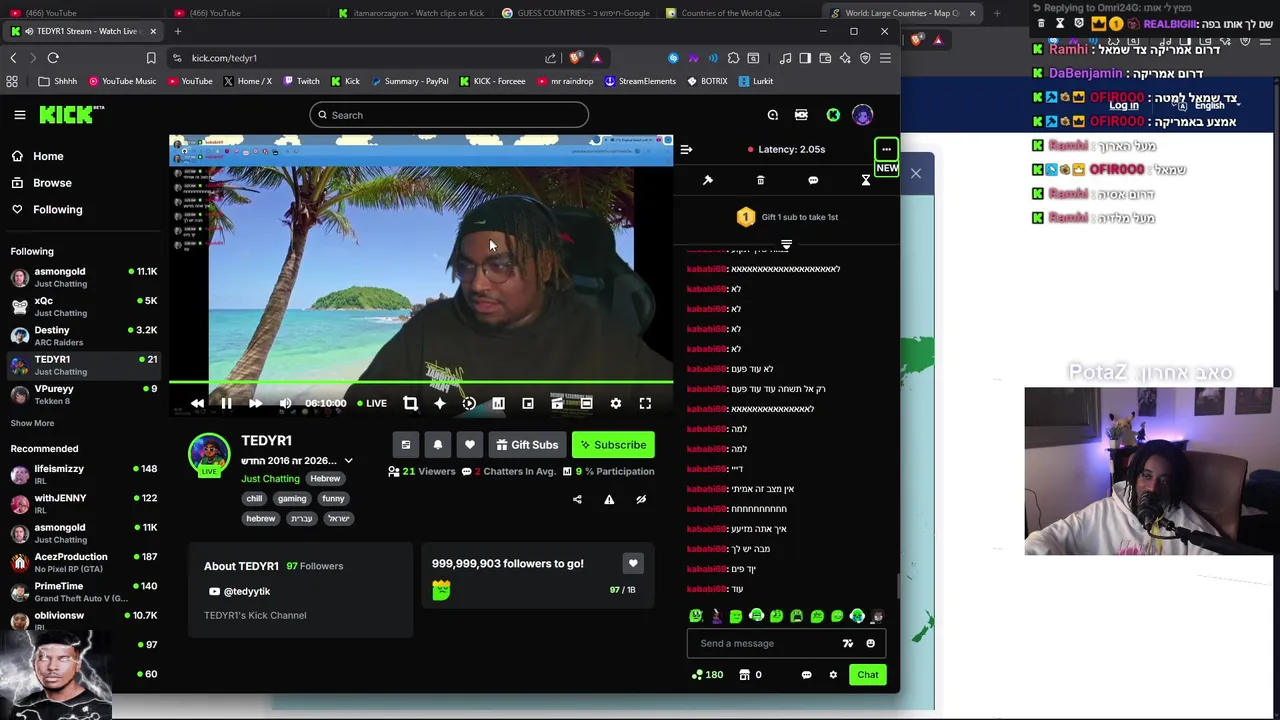Follow TEDYR1 with the heart button
Screen dimensions: 1280x720
coord(469,445)
